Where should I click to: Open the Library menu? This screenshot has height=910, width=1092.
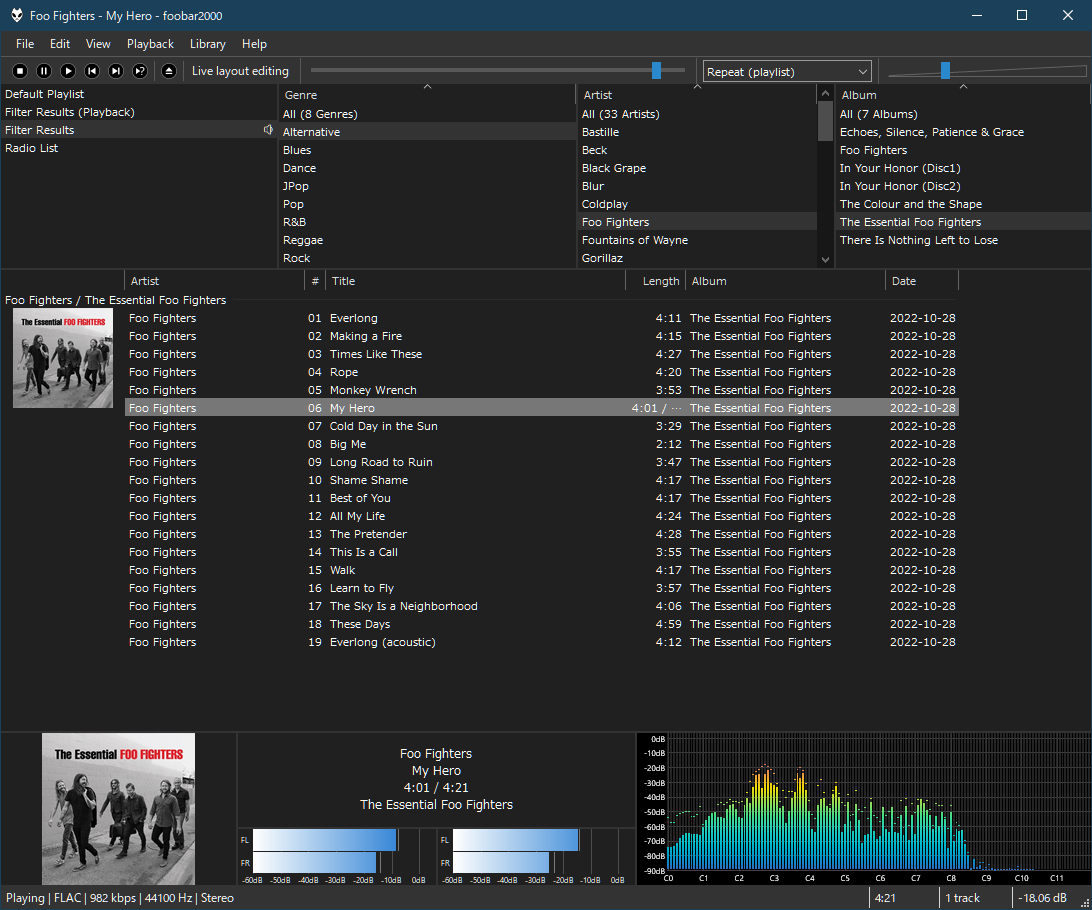pyautogui.click(x=208, y=44)
